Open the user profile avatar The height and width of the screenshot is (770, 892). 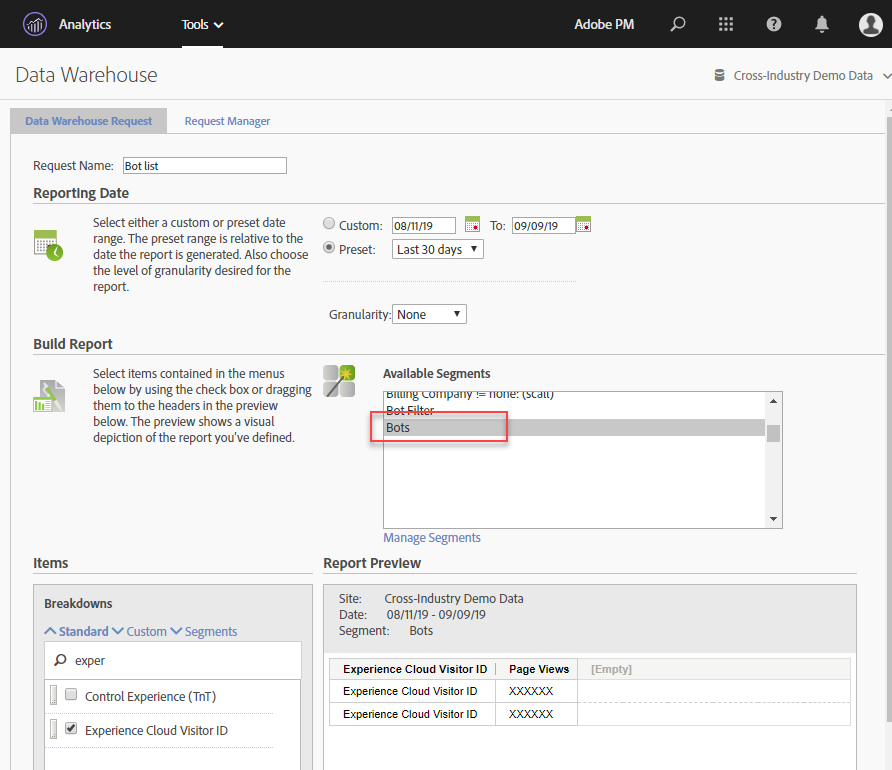(870, 24)
